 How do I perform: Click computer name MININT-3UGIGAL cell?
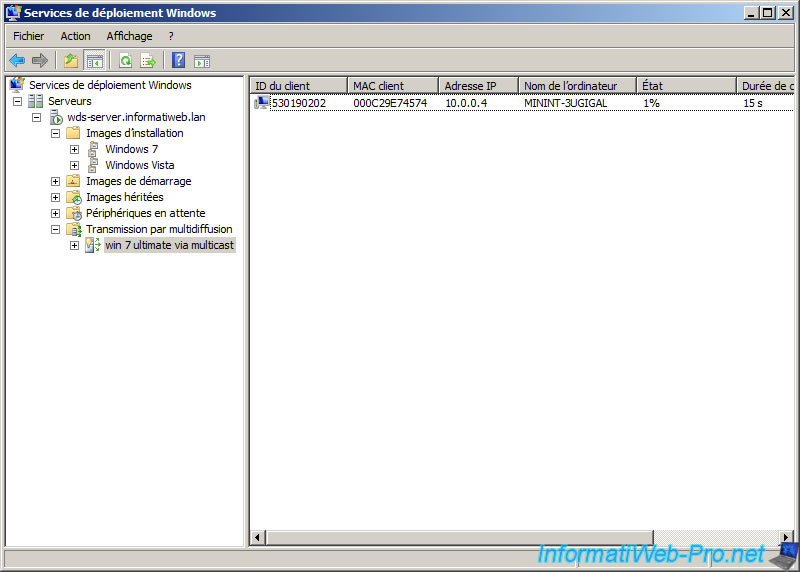coord(566,103)
